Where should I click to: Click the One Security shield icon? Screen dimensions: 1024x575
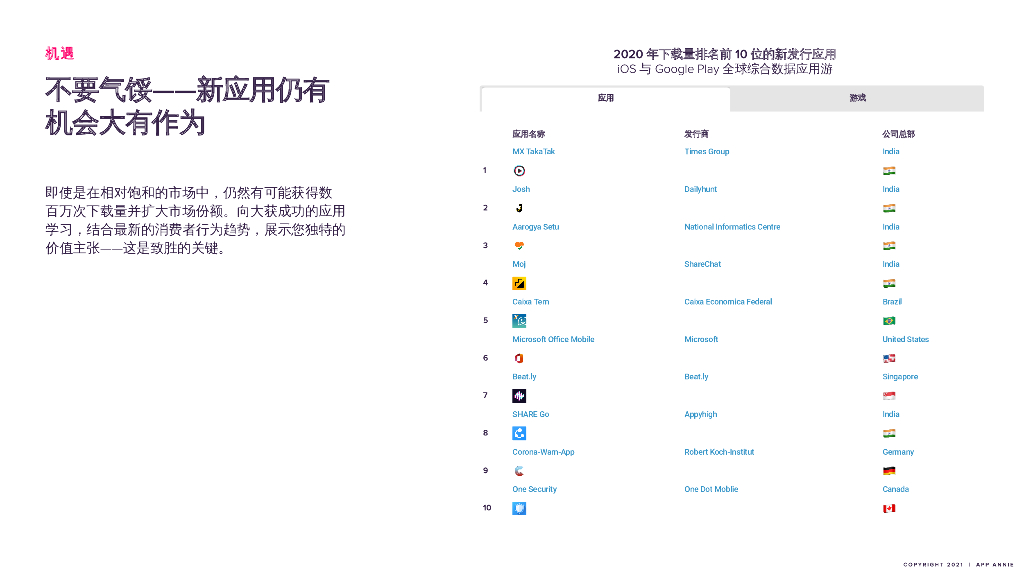(x=519, y=508)
